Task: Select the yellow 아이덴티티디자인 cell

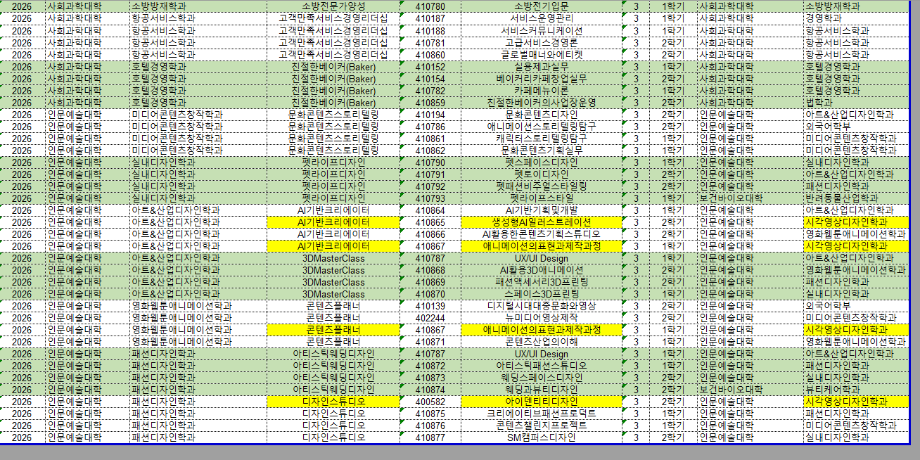Action: [539, 402]
